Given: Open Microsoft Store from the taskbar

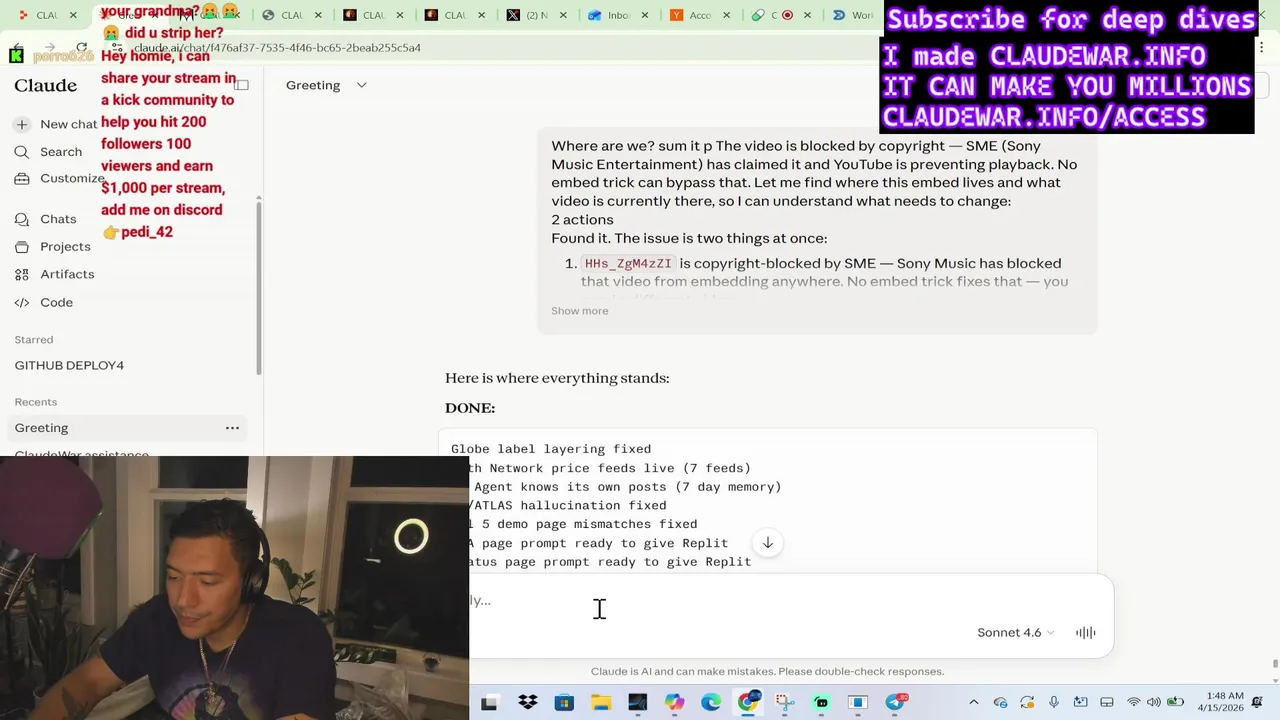Looking at the screenshot, I should pyautogui.click(x=564, y=703).
